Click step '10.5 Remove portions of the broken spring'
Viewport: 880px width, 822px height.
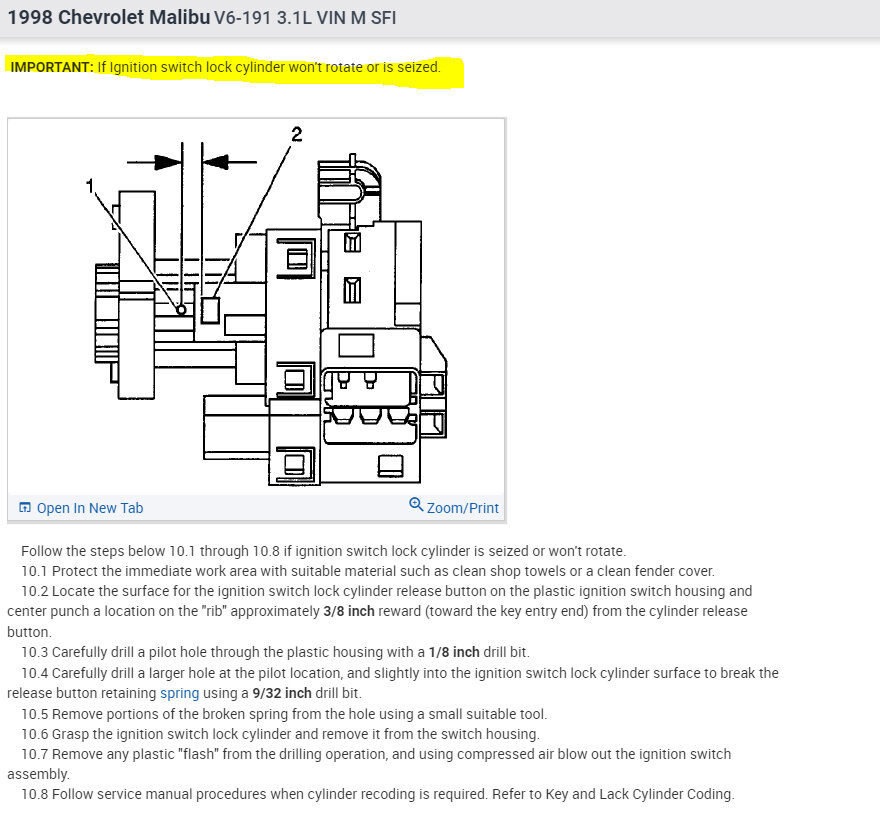tap(284, 714)
